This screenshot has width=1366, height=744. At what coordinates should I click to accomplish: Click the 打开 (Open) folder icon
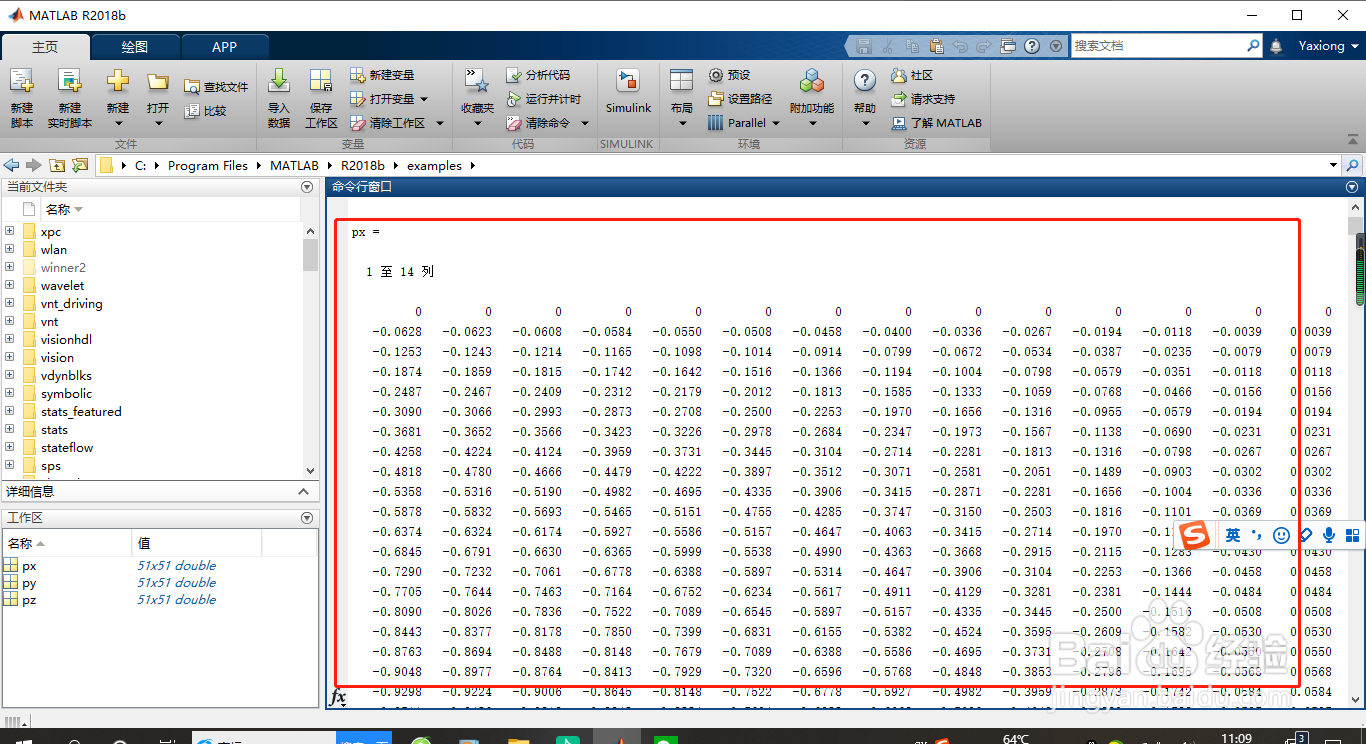click(157, 82)
